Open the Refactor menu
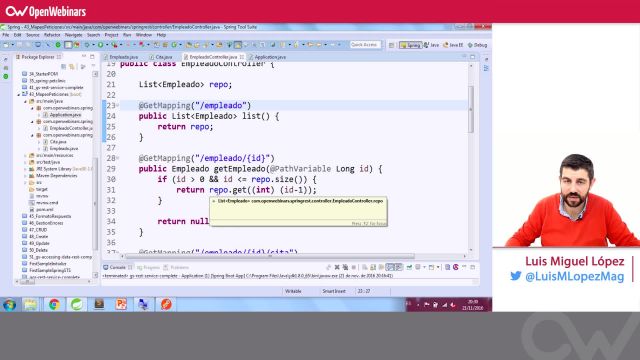 tap(52, 35)
